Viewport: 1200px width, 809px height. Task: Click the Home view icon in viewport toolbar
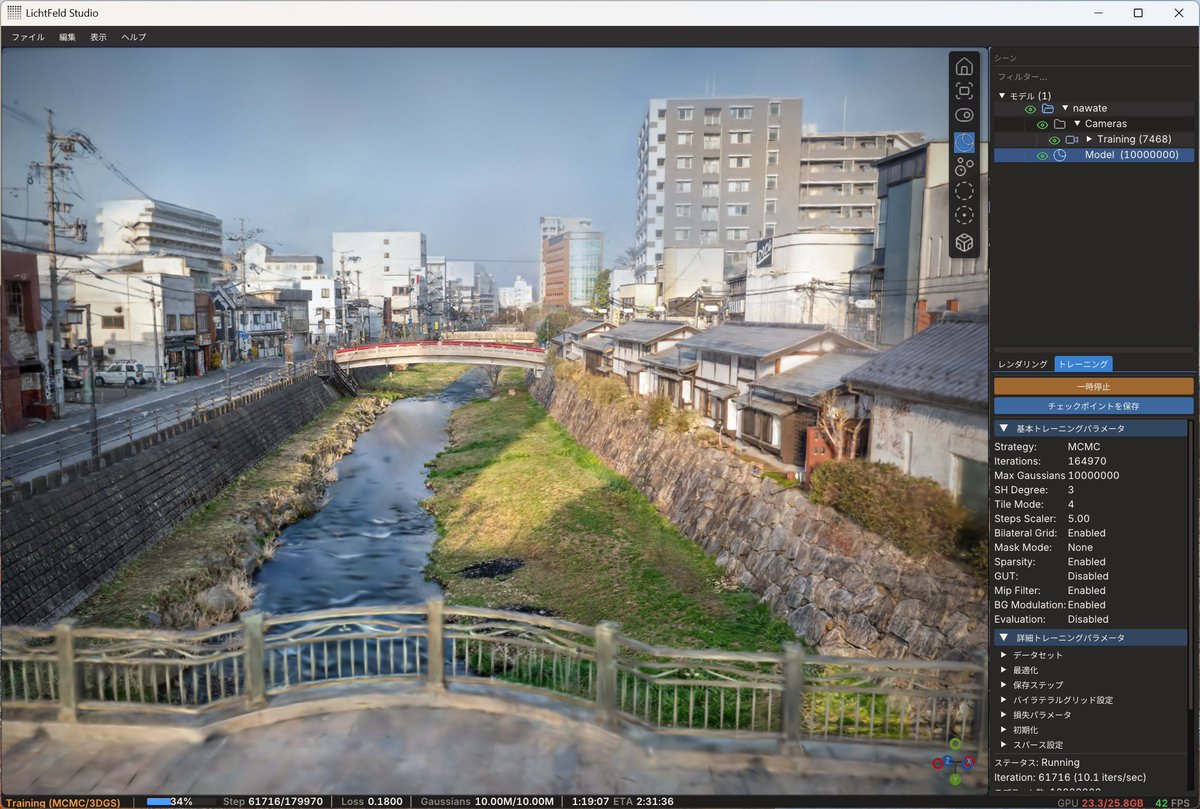pyautogui.click(x=964, y=67)
